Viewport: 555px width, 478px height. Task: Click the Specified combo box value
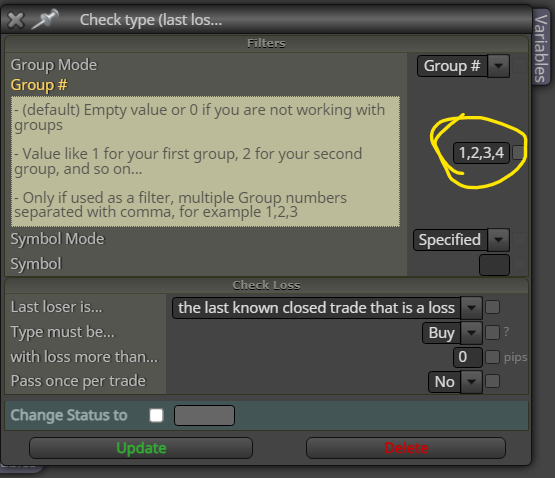point(450,240)
